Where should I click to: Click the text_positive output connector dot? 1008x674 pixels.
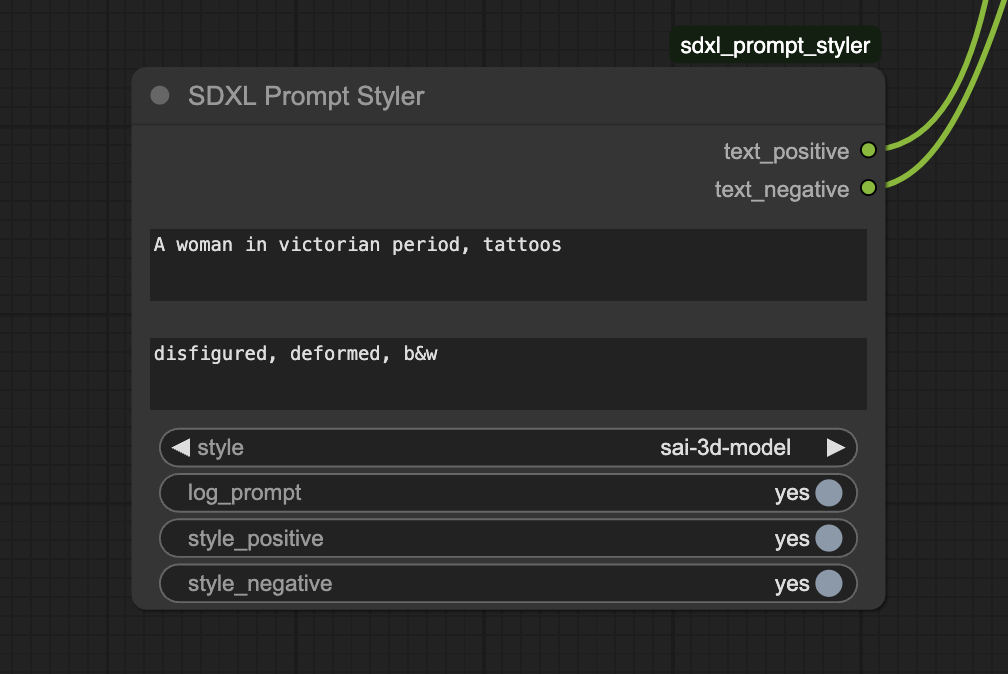click(868, 150)
